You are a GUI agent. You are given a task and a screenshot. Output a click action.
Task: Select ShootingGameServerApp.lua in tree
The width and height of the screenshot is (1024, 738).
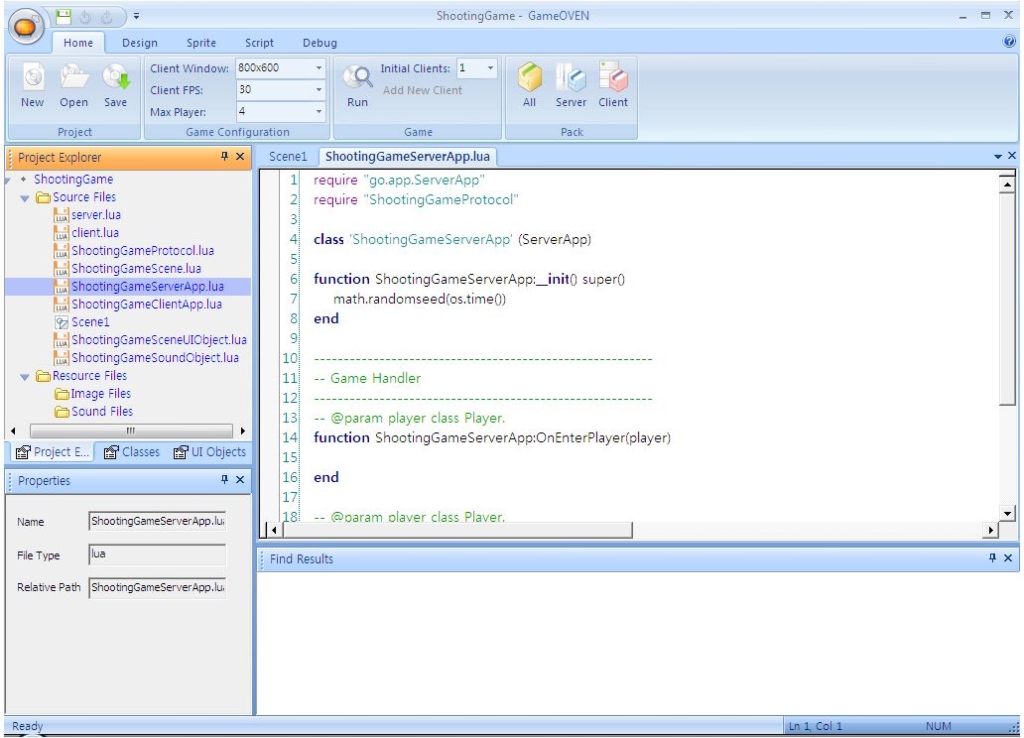148,286
